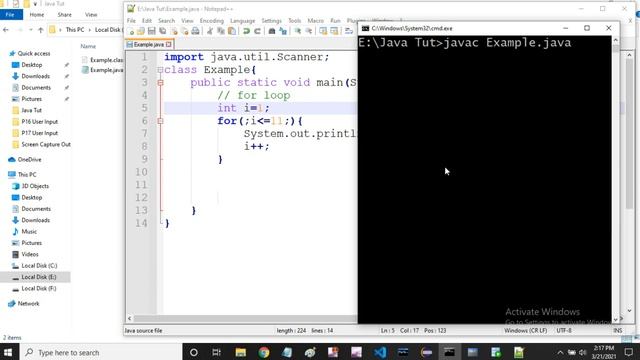Open the Tools menu in Notepad++
This screenshot has height=360, width=640.
coord(295,21)
